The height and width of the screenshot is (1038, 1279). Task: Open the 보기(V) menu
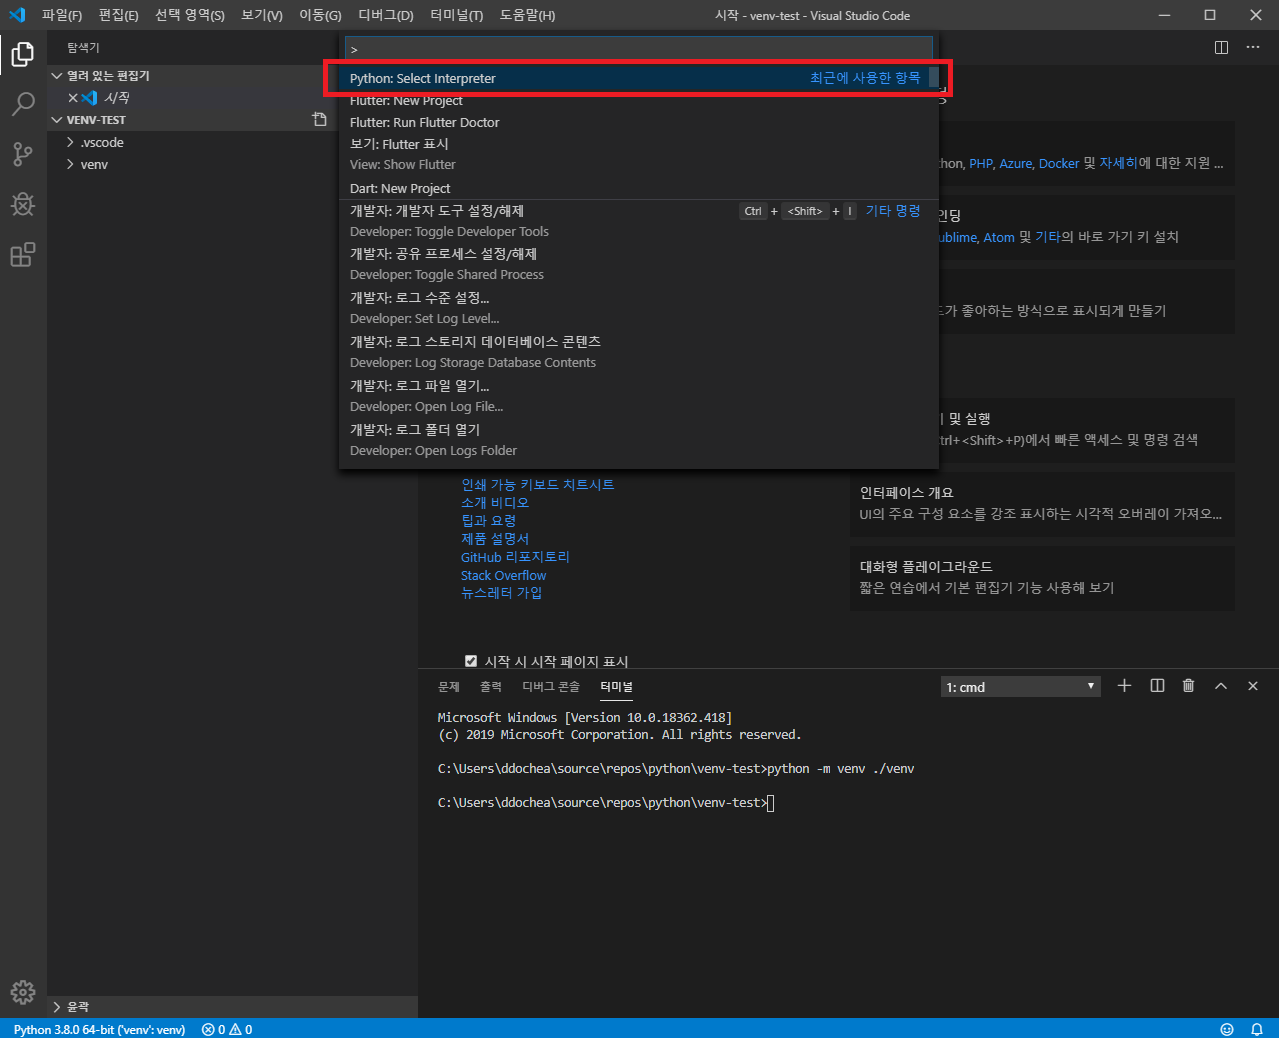pos(262,15)
